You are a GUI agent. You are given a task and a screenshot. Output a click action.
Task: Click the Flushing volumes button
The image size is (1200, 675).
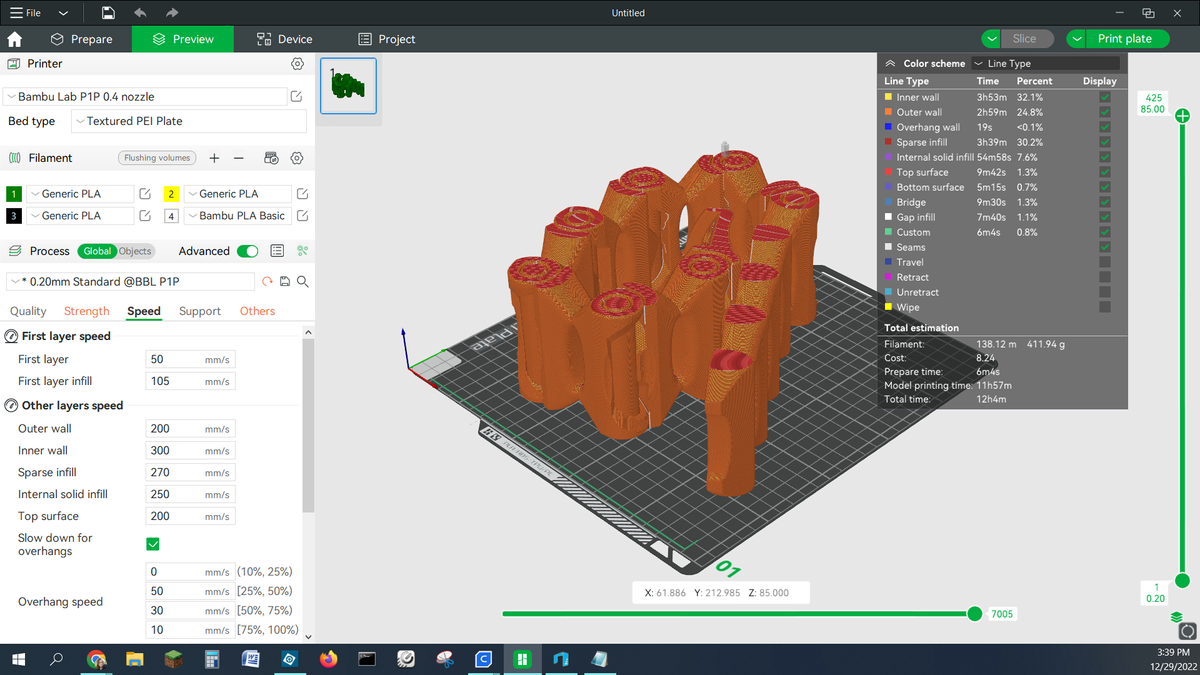(x=158, y=158)
